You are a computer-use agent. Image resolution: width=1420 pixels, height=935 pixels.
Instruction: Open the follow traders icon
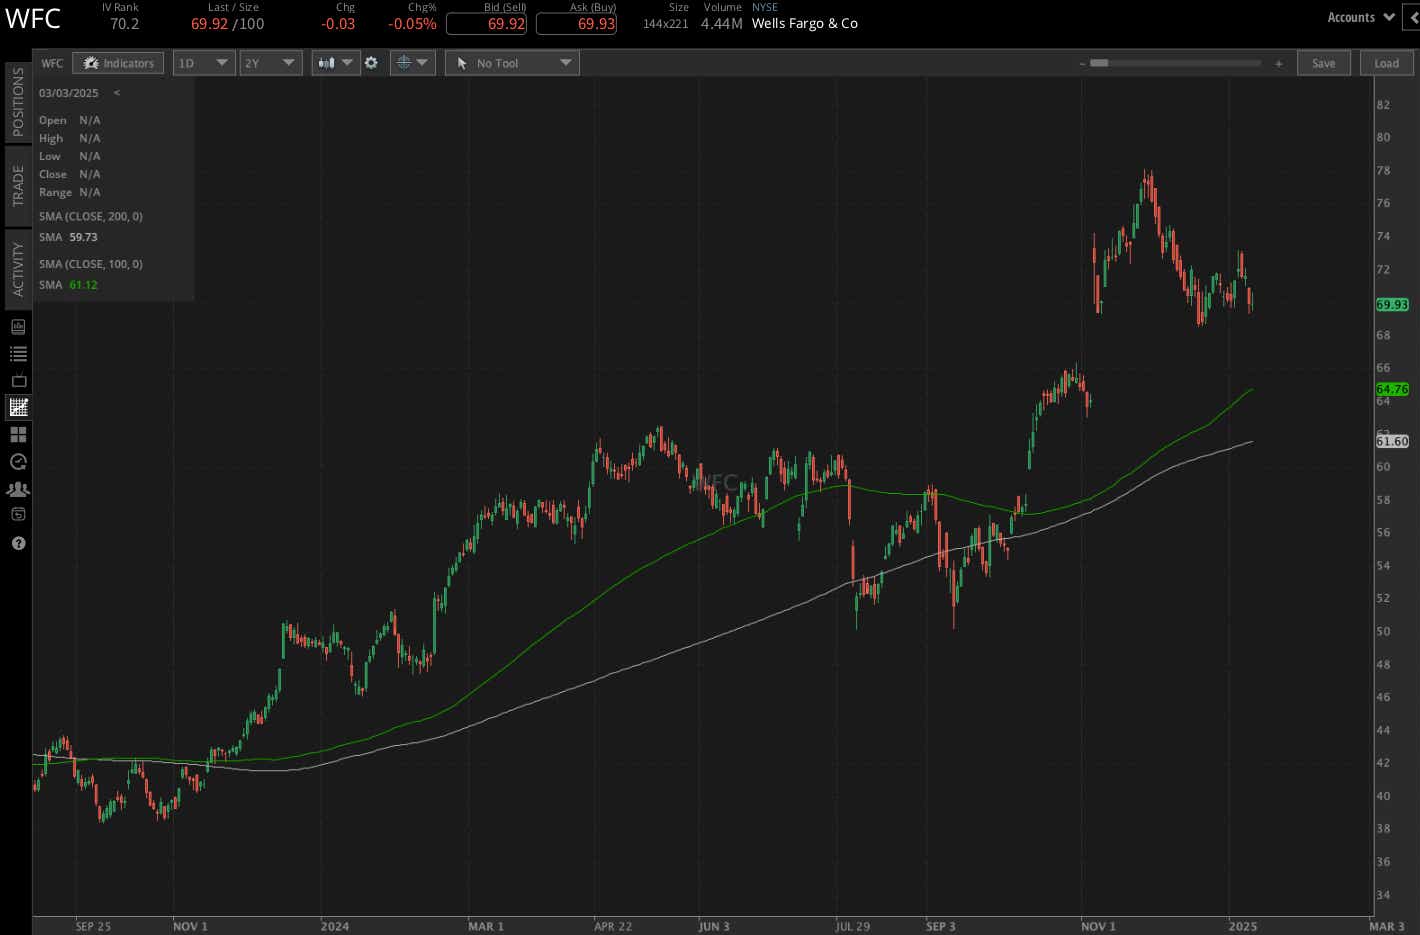(x=16, y=489)
